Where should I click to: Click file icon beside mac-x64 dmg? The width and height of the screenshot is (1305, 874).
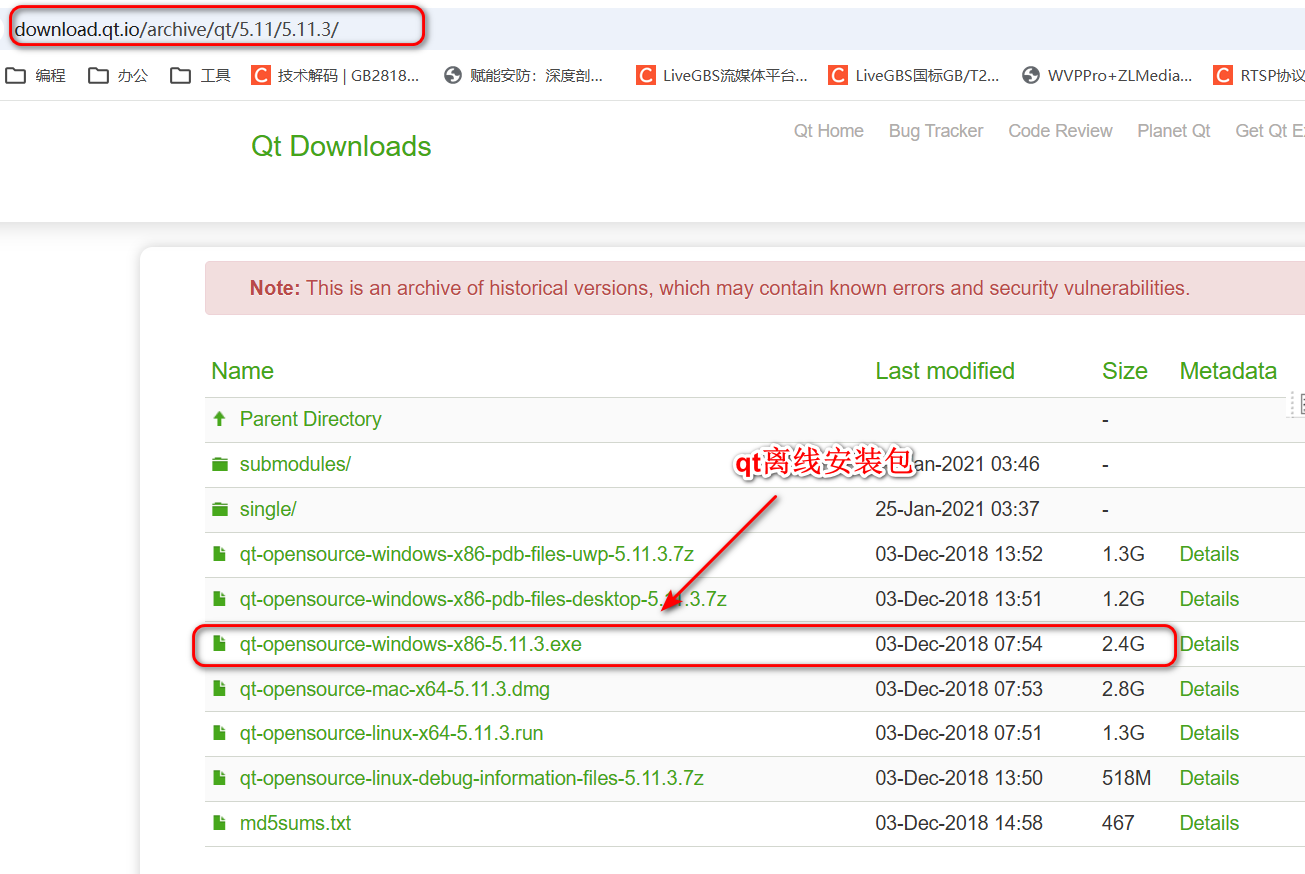220,689
